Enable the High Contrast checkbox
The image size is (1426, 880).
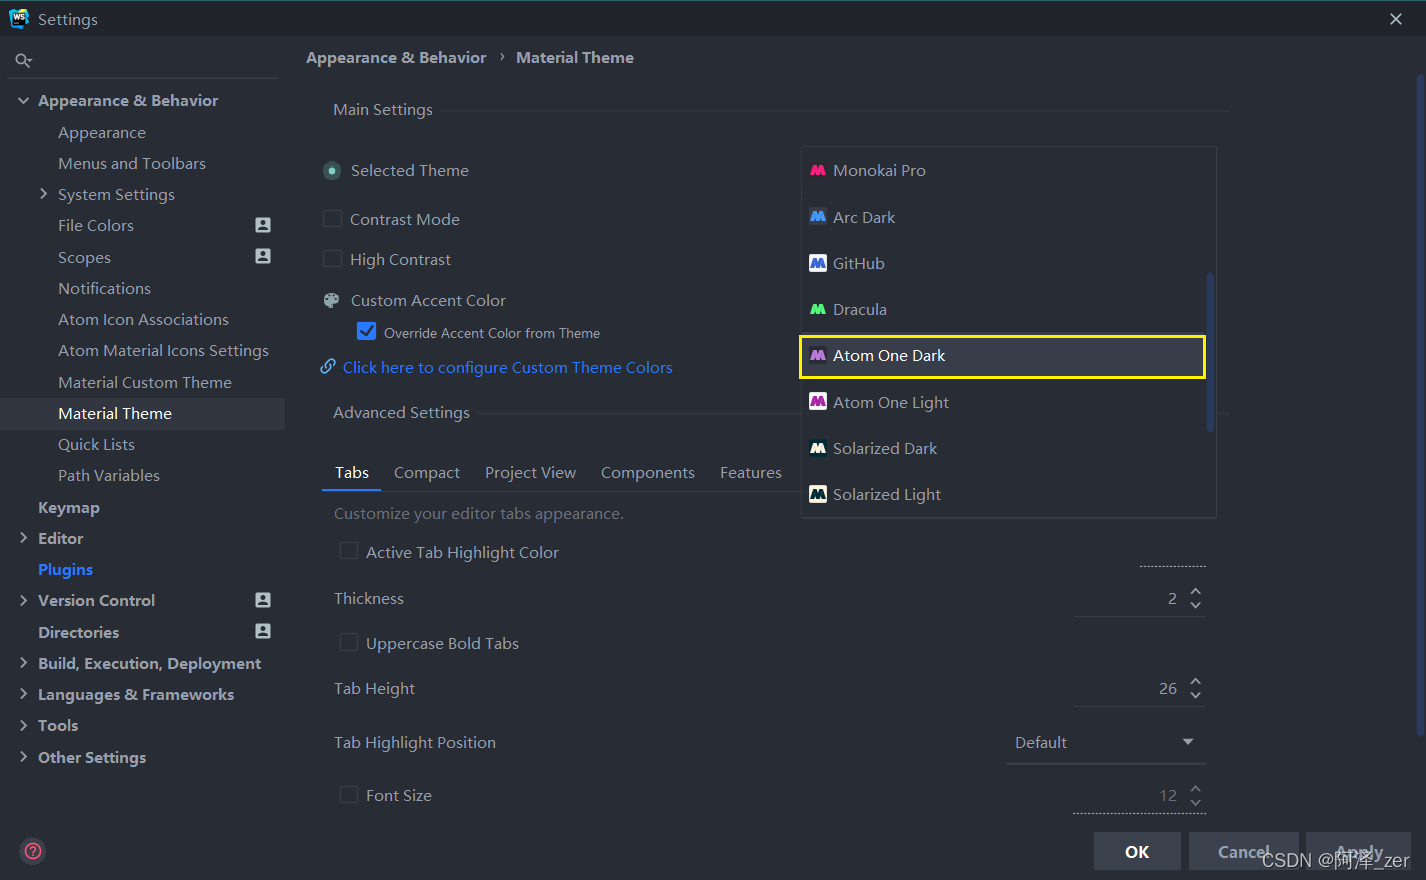point(332,258)
